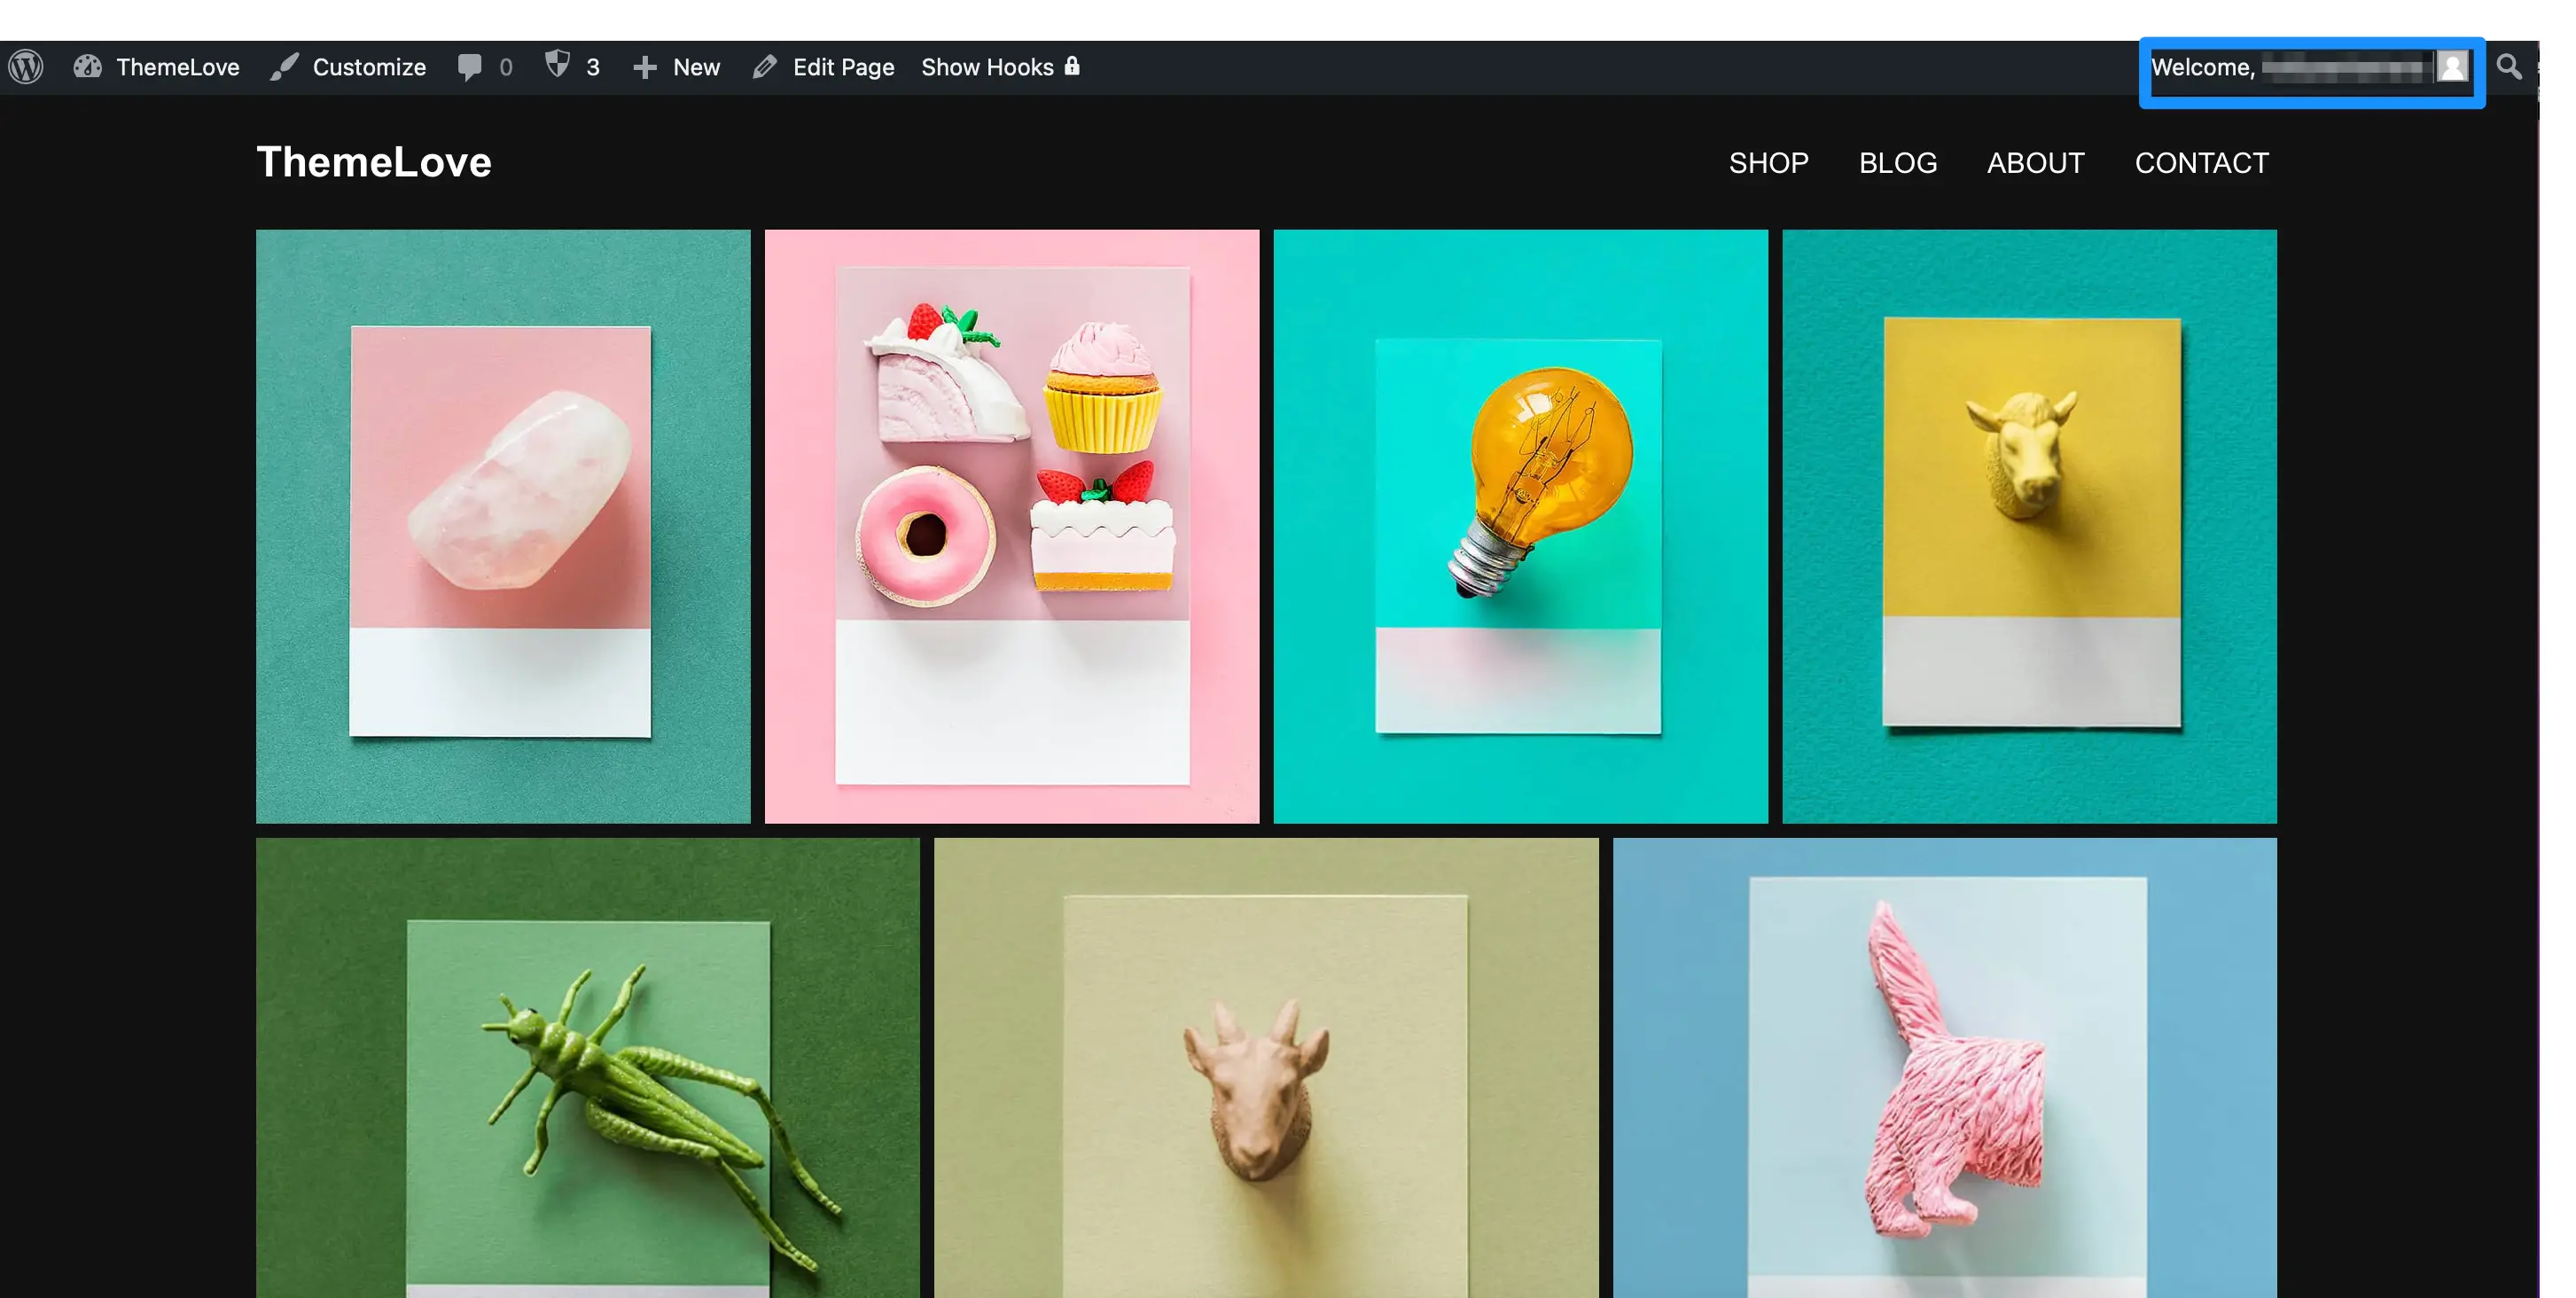Viewport: 2576px width, 1298px height.
Task: Open the BLOG navigation menu item
Action: (1898, 164)
